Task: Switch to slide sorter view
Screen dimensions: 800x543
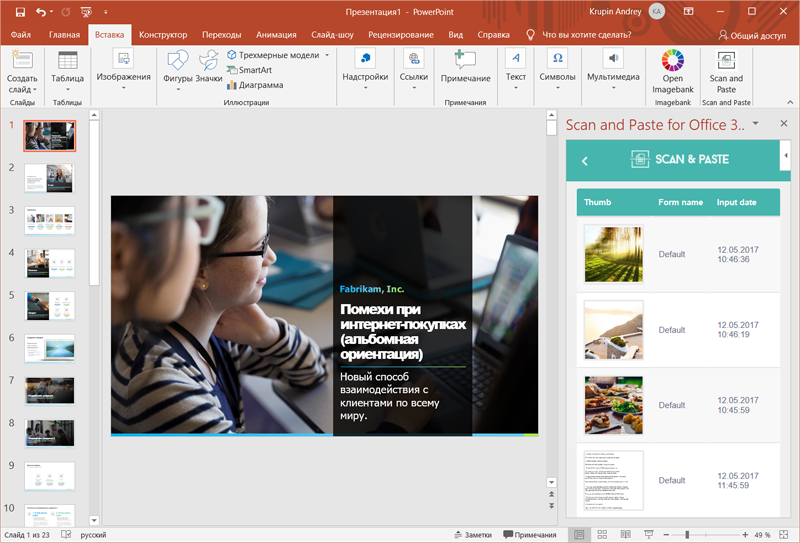Action: point(602,535)
